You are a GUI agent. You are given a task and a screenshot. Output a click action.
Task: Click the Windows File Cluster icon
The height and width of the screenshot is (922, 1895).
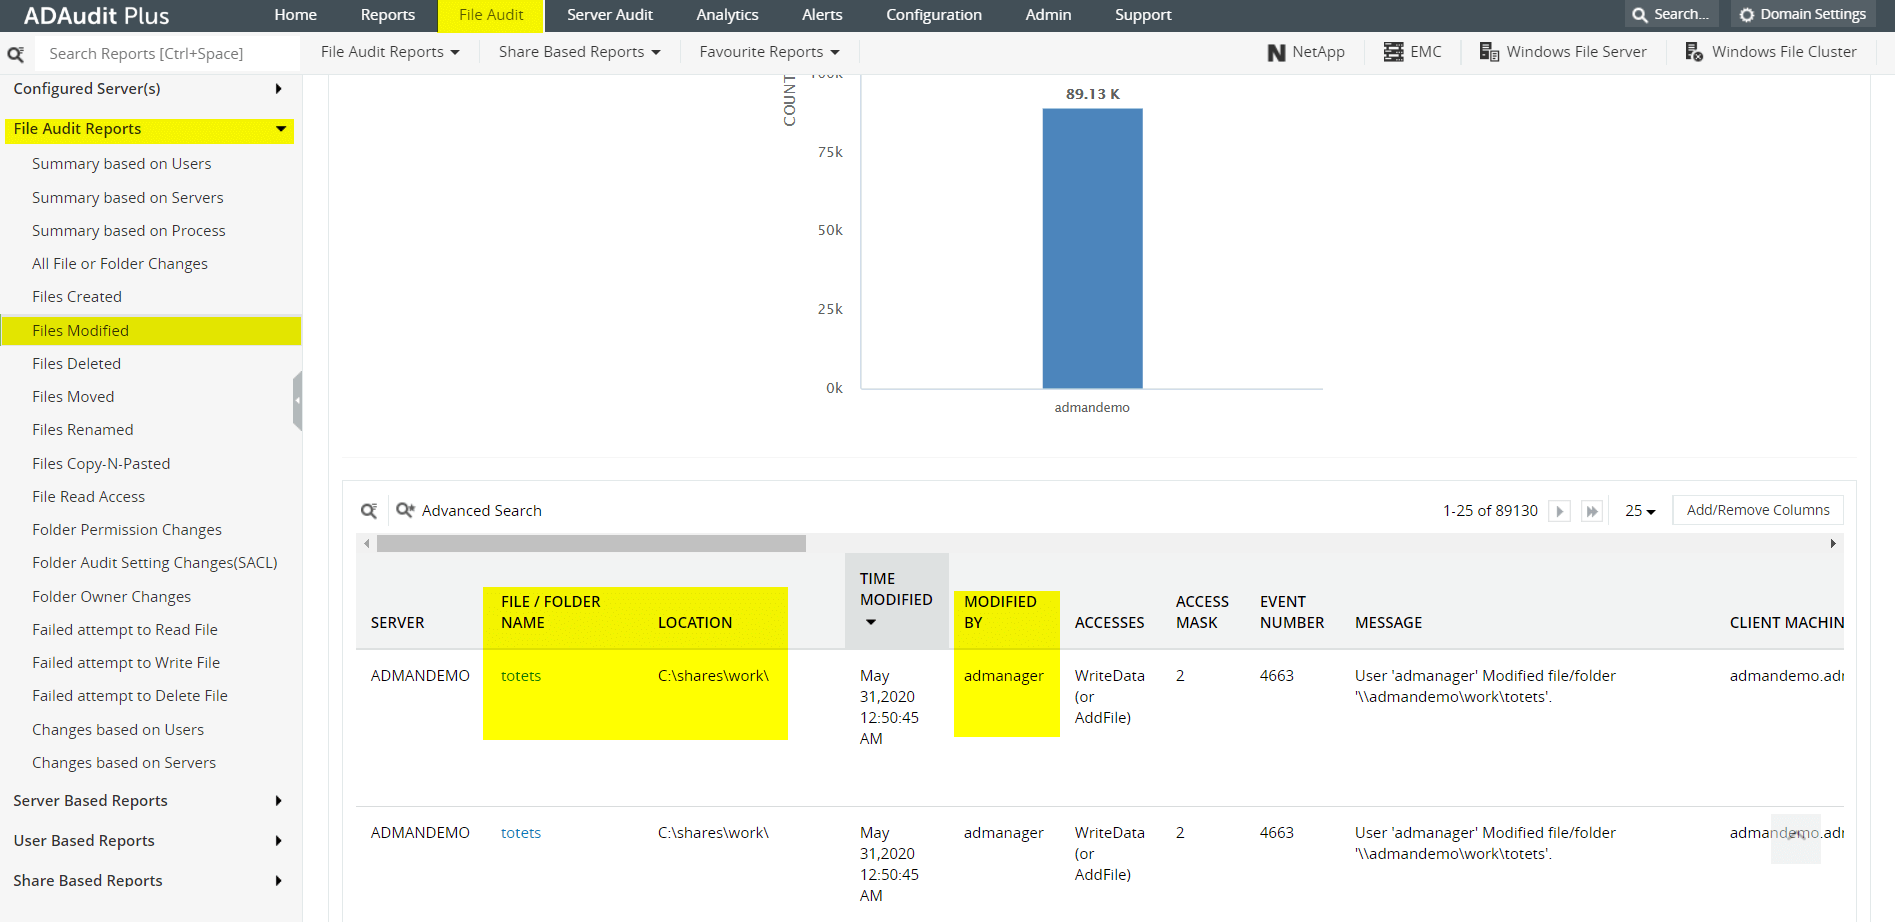pos(1693,51)
